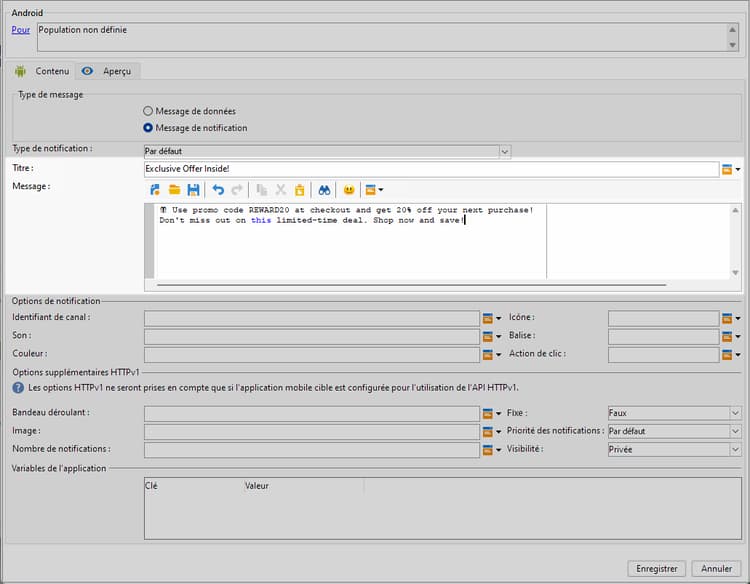This screenshot has width=750, height=584.
Task: Click the Pour link
Action: [20, 30]
